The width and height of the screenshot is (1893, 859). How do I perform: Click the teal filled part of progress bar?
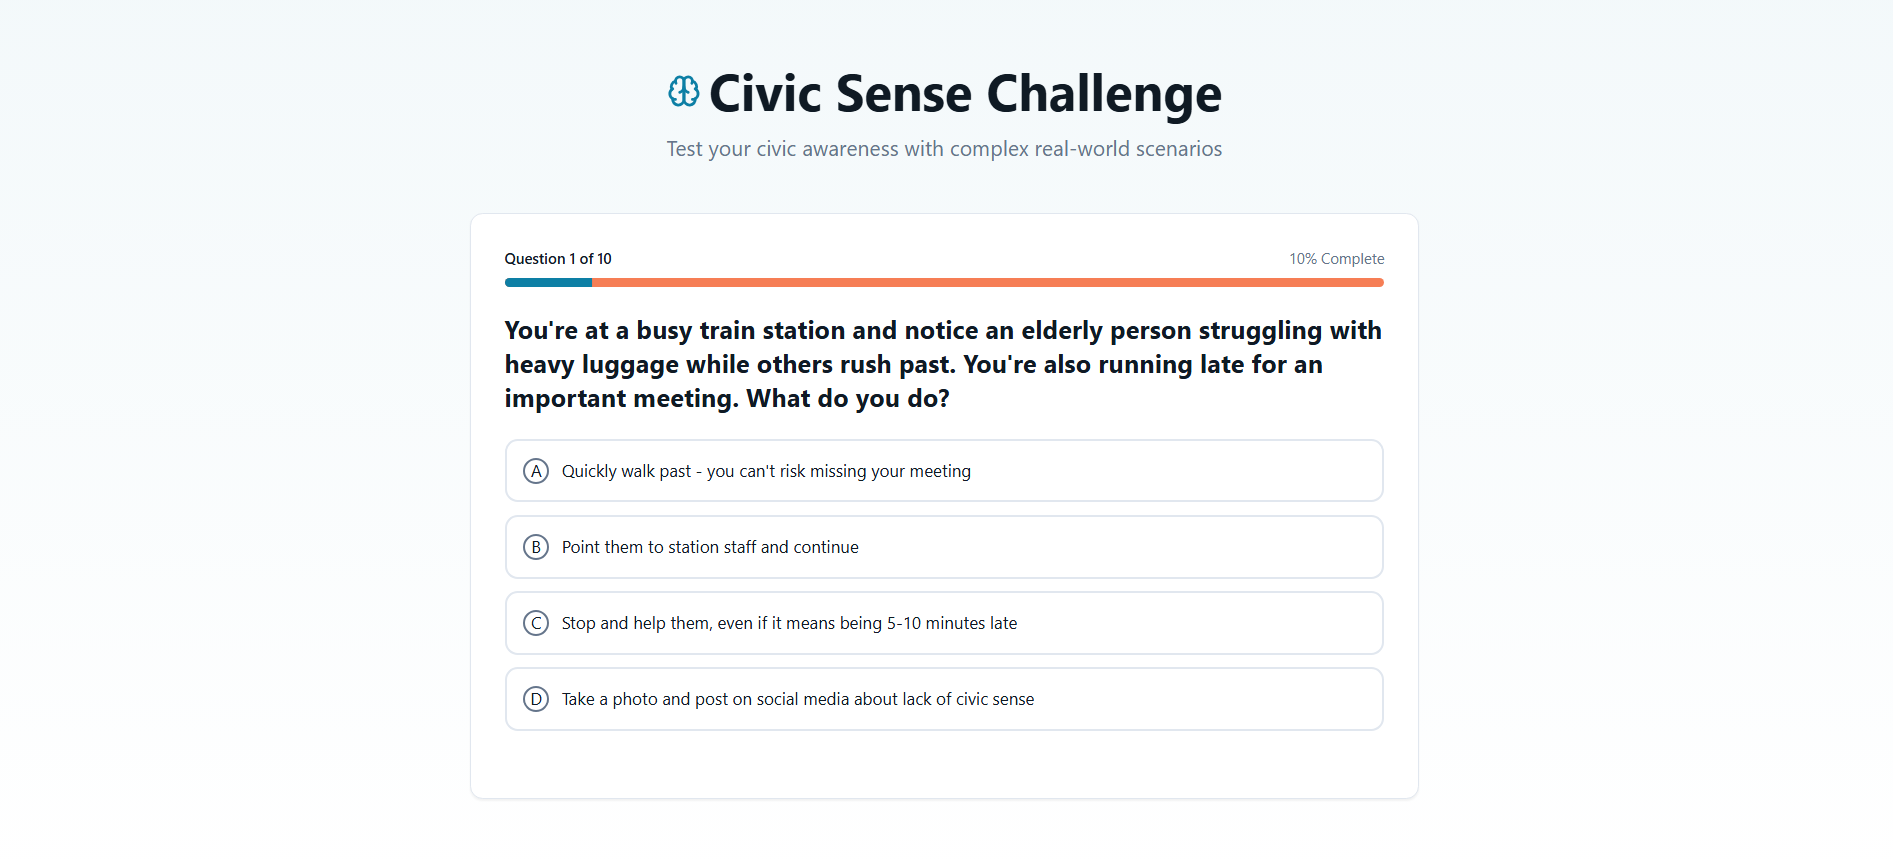pos(548,283)
